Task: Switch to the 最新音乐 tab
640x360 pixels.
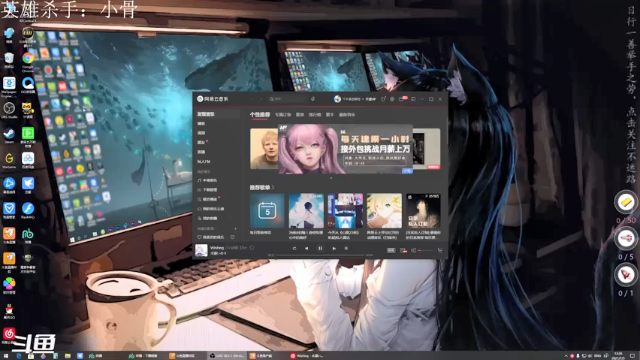Action: pos(347,115)
